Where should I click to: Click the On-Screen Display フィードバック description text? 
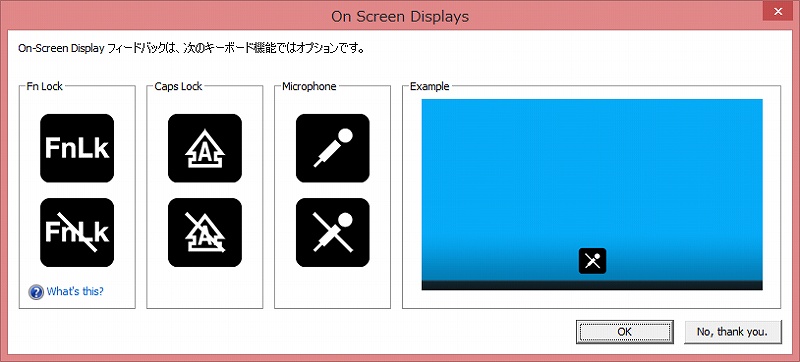click(x=191, y=49)
